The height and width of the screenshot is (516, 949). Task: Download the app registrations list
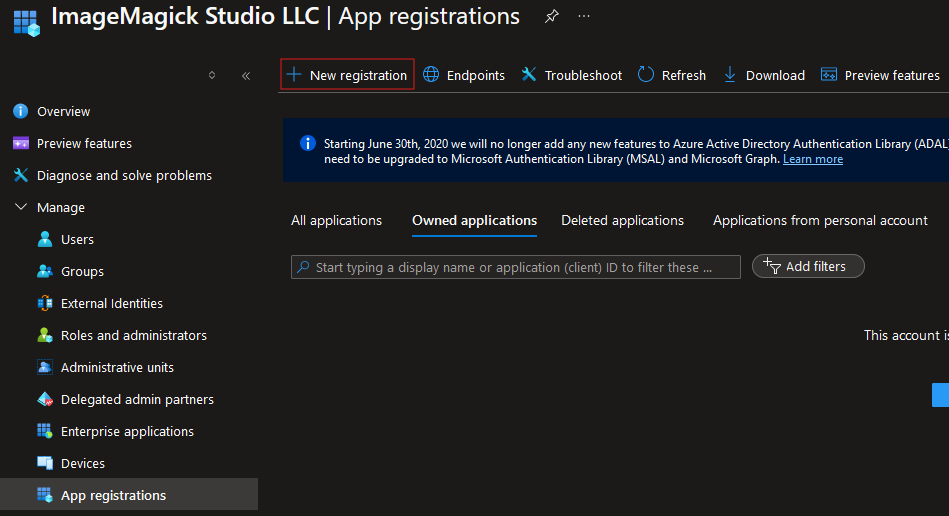click(764, 74)
